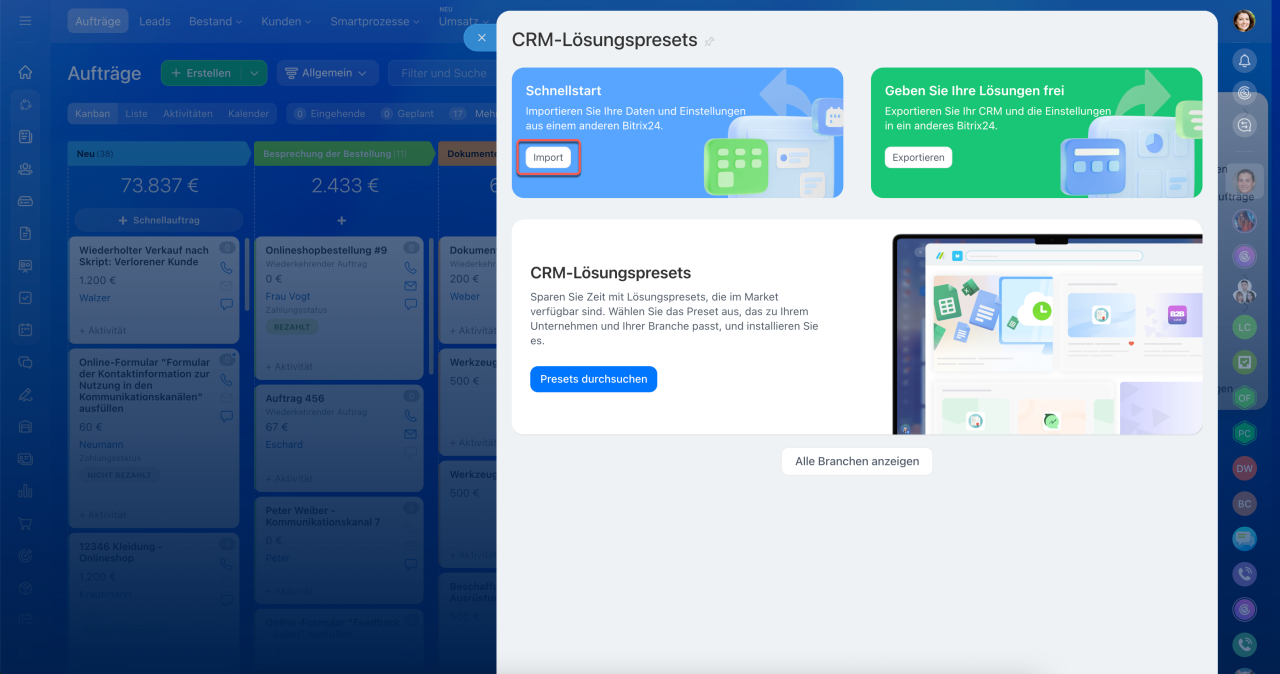Click the Filter und Suche field
Viewport: 1280px width, 674px height.
pos(443,73)
